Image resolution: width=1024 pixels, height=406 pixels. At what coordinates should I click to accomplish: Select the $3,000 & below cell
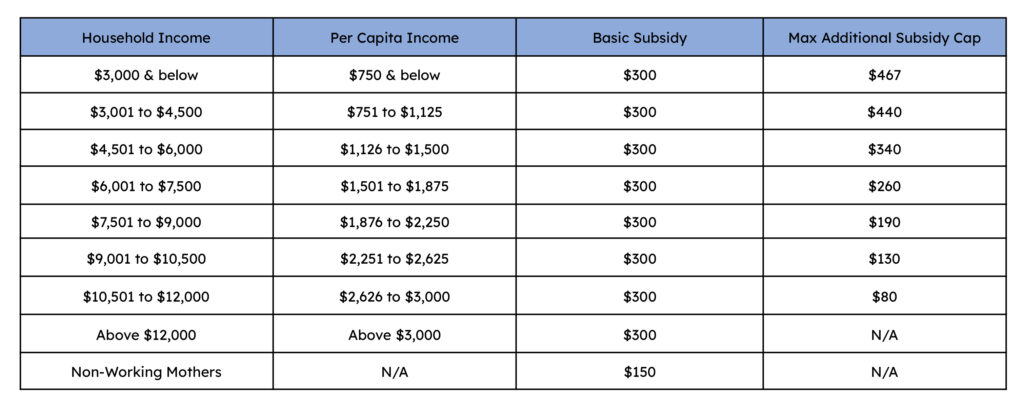click(x=146, y=75)
